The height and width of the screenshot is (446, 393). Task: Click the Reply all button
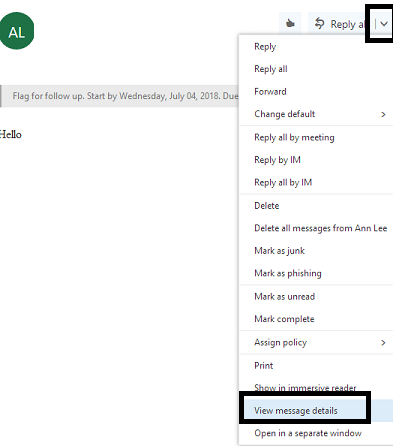pos(340,24)
